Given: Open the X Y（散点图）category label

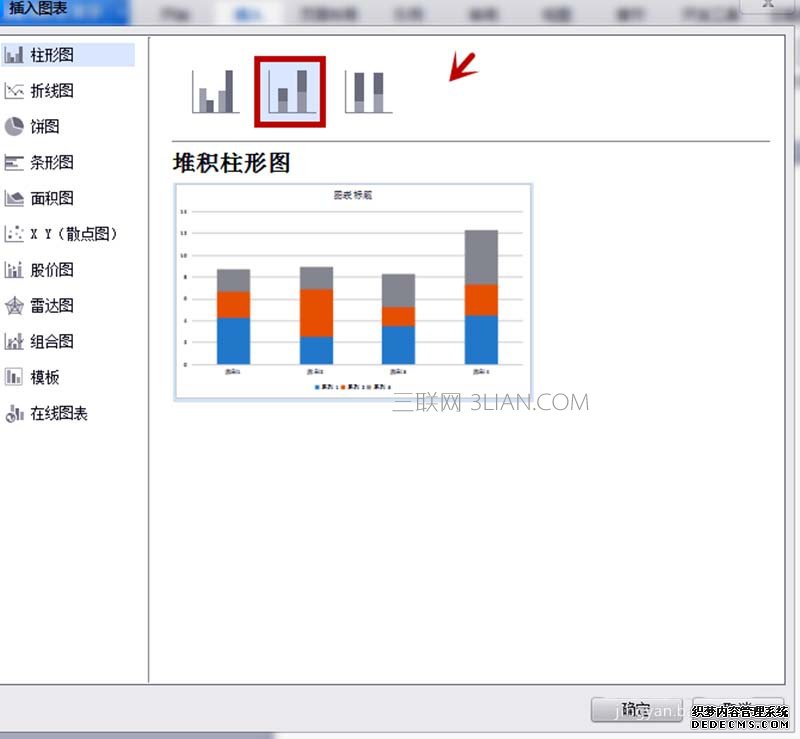Looking at the screenshot, I should [x=73, y=234].
